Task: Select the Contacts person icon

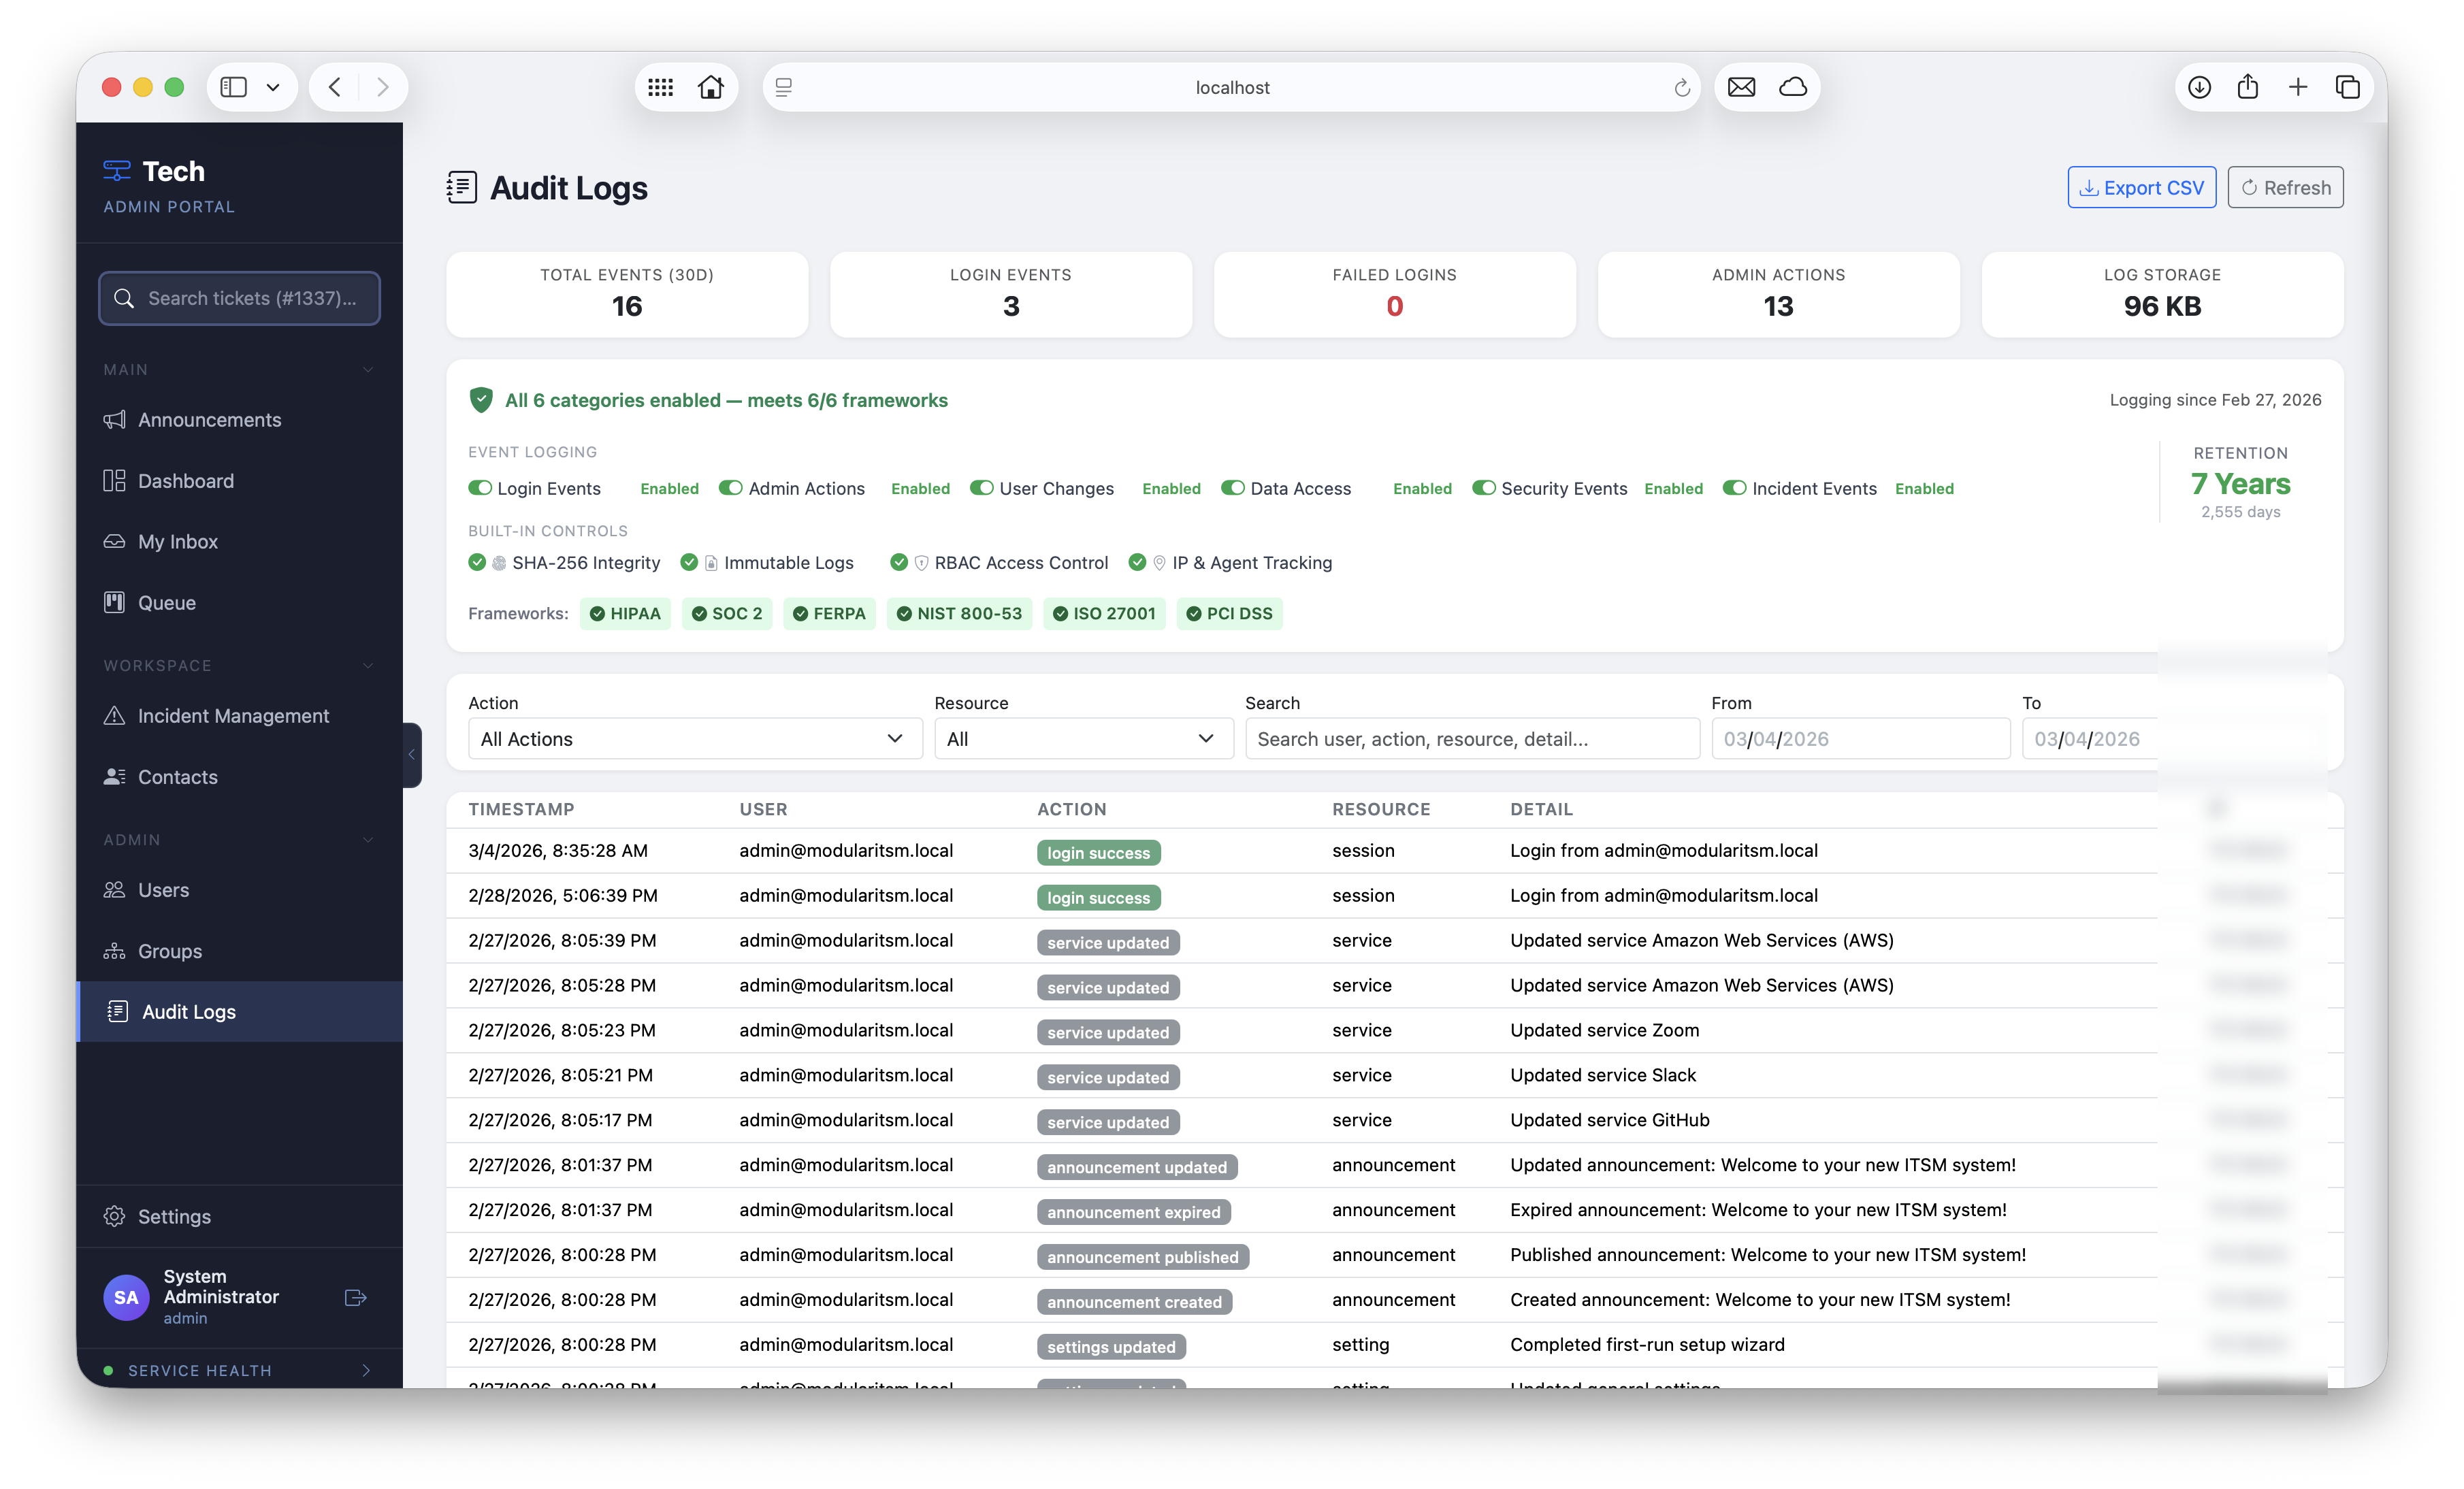Action: point(116,776)
